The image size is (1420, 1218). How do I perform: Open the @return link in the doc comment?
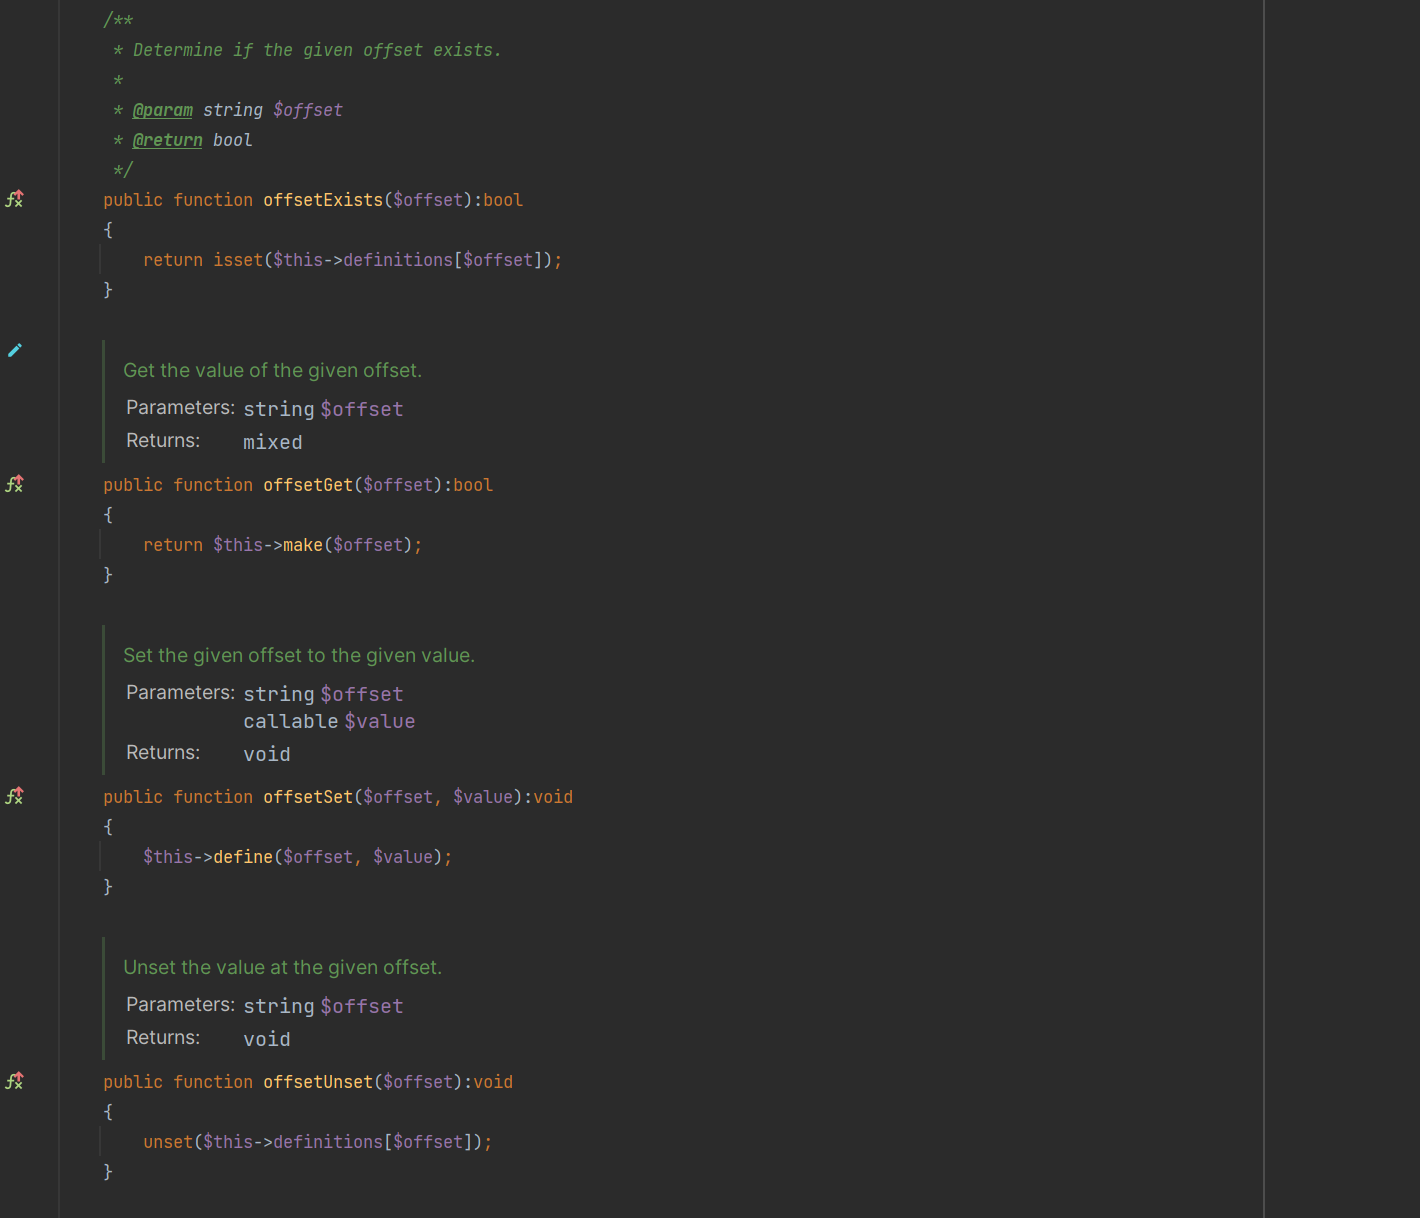[x=167, y=140]
